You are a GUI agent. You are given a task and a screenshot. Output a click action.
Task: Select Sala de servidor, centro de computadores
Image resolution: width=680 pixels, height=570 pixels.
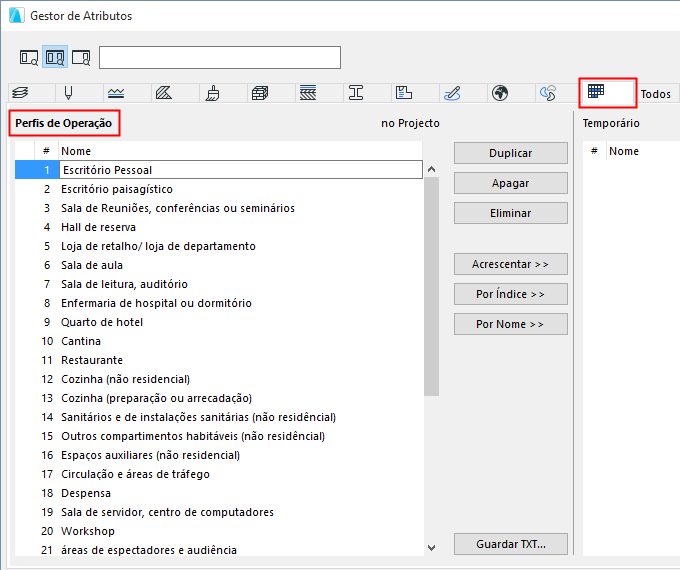click(x=219, y=512)
